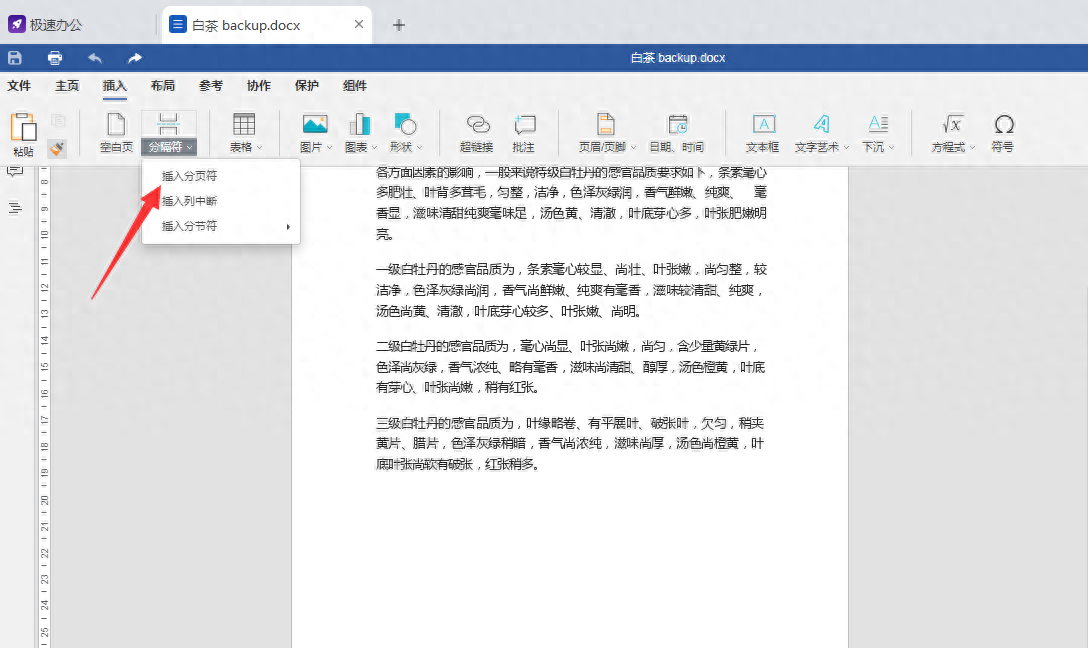The width and height of the screenshot is (1088, 648).
Task: Open the comments panel in left sidebar
Action: pos(15,171)
